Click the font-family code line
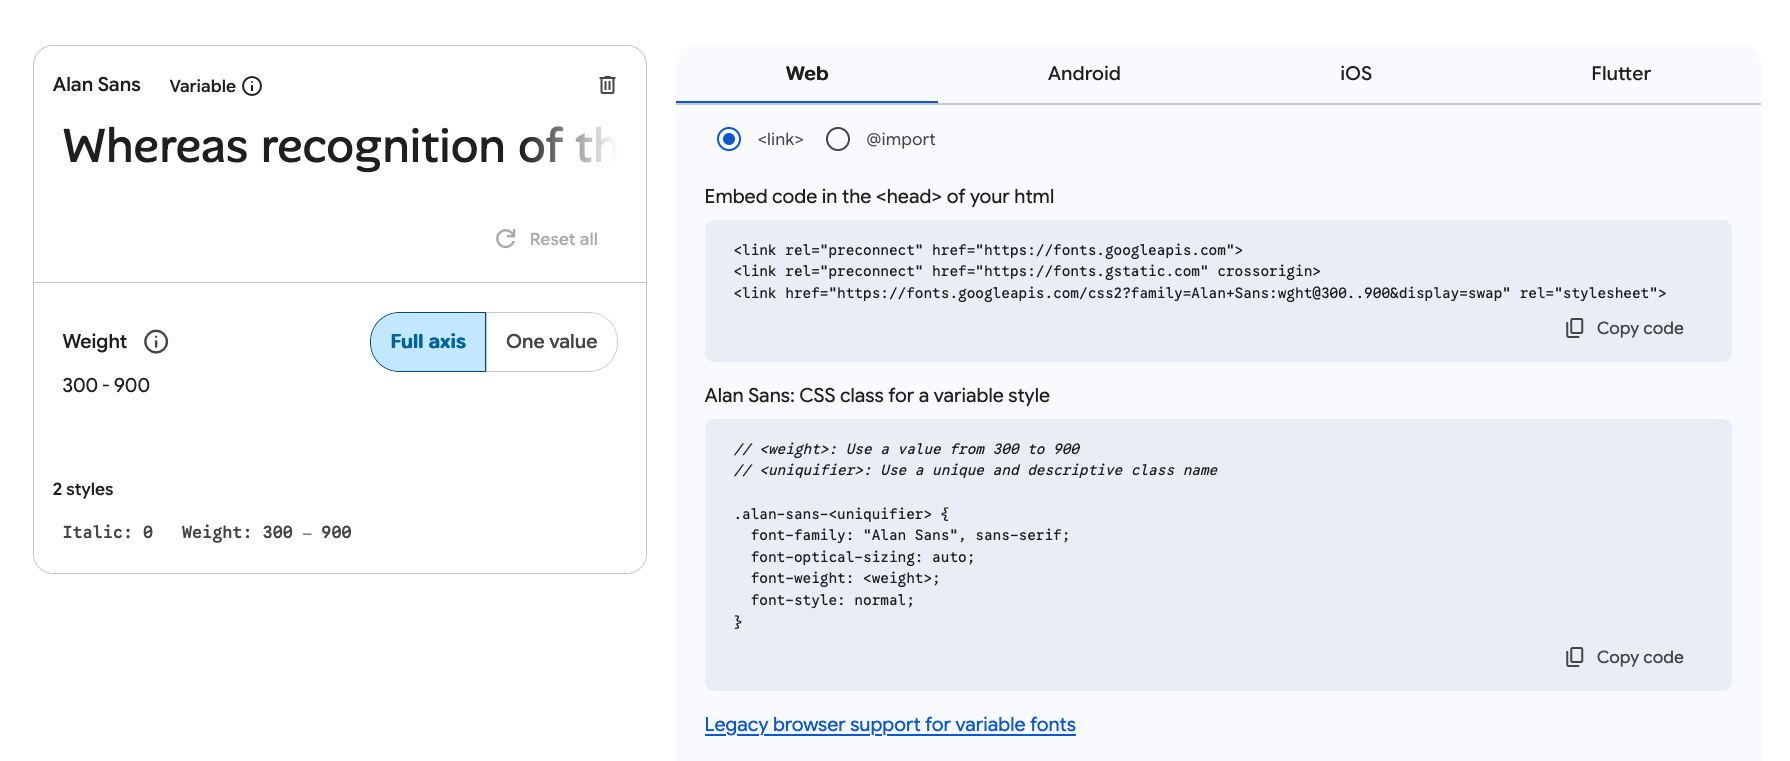 (x=910, y=535)
